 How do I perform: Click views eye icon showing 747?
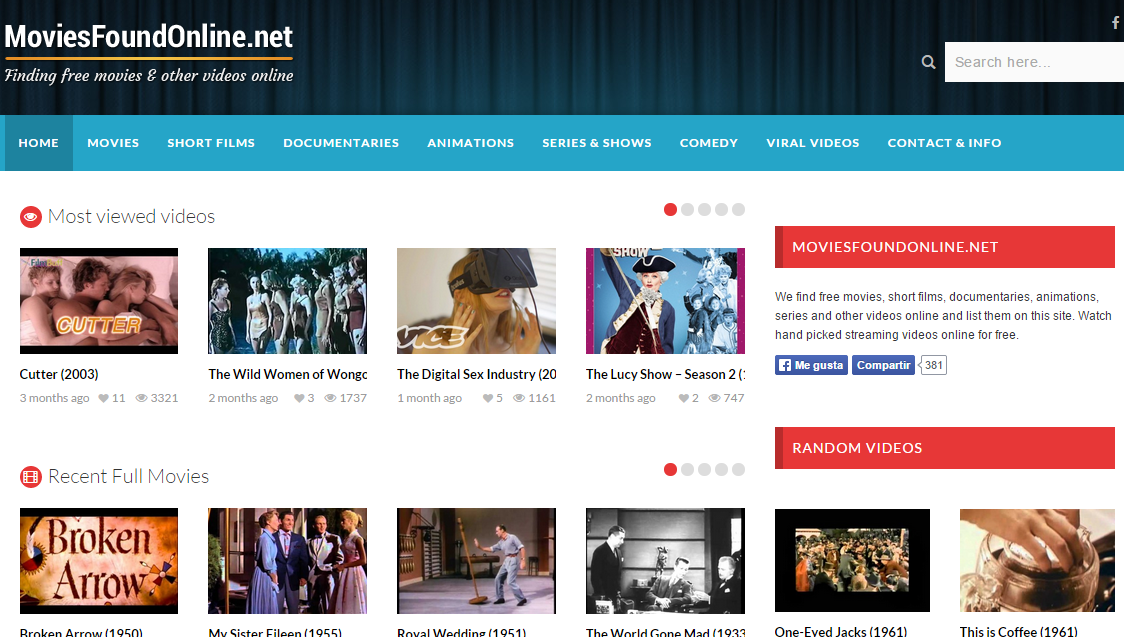point(714,398)
